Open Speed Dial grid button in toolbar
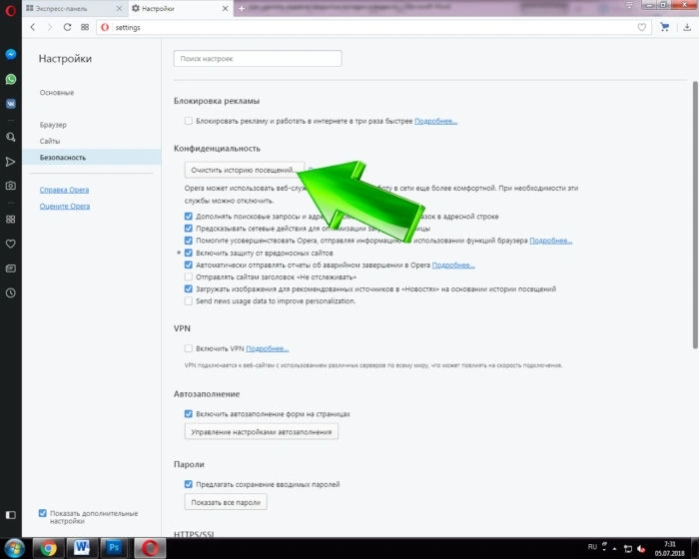Viewport: 699px width, 559px height. pyautogui.click(x=85, y=27)
